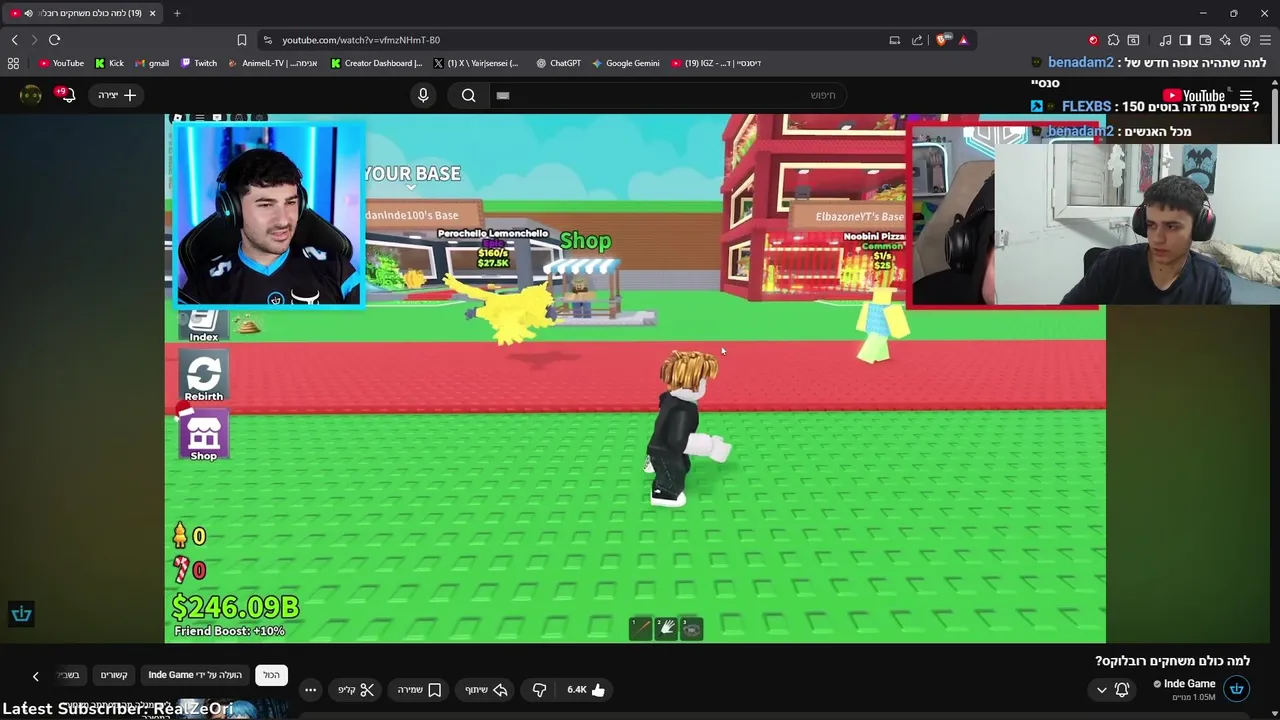1280x720 pixels.
Task: Open the Twitch bookmark
Action: [199, 63]
